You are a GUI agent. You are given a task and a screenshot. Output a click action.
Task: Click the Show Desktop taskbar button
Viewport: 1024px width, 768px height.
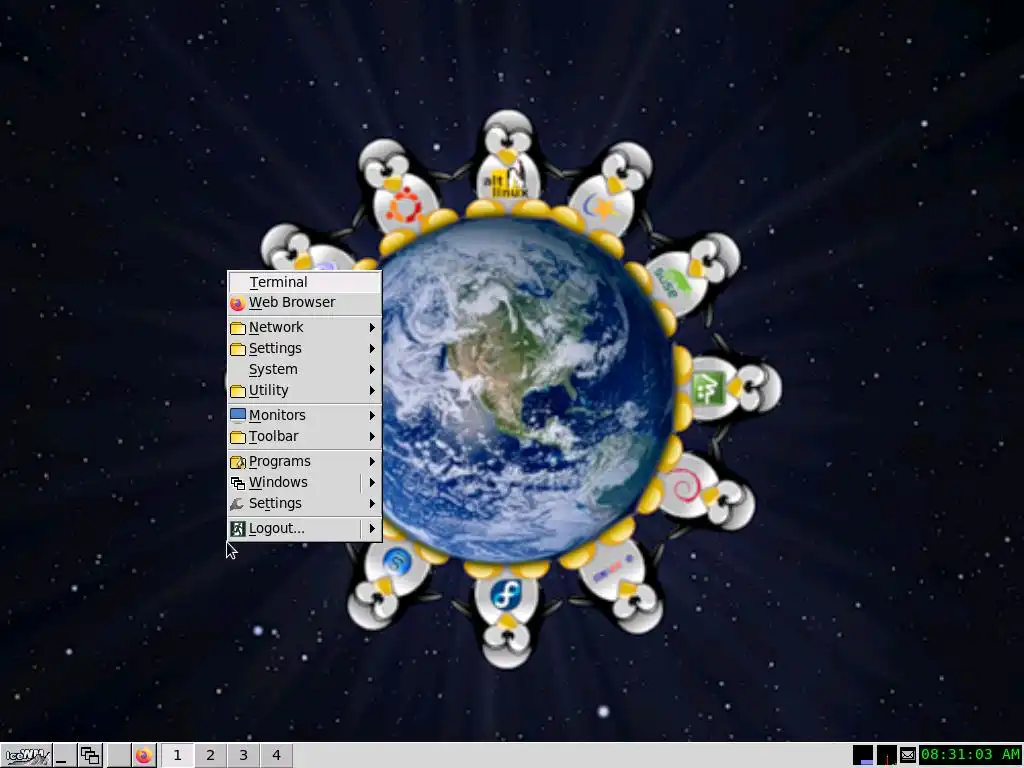point(63,756)
